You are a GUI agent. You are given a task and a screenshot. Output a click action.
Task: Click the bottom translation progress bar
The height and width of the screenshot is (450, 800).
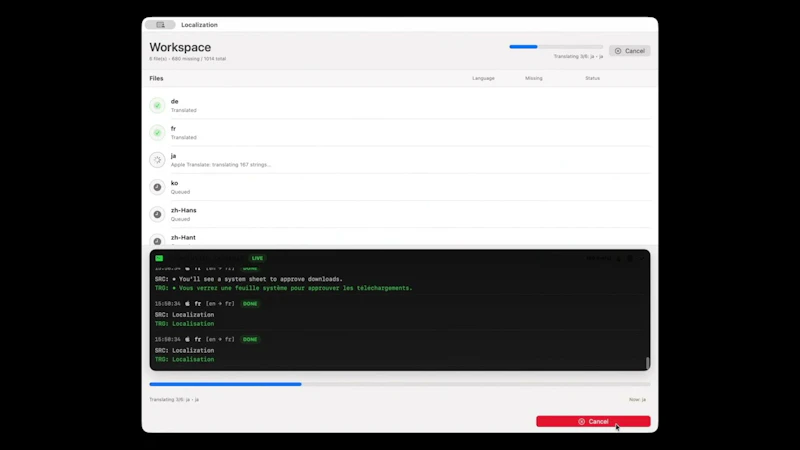[399, 384]
